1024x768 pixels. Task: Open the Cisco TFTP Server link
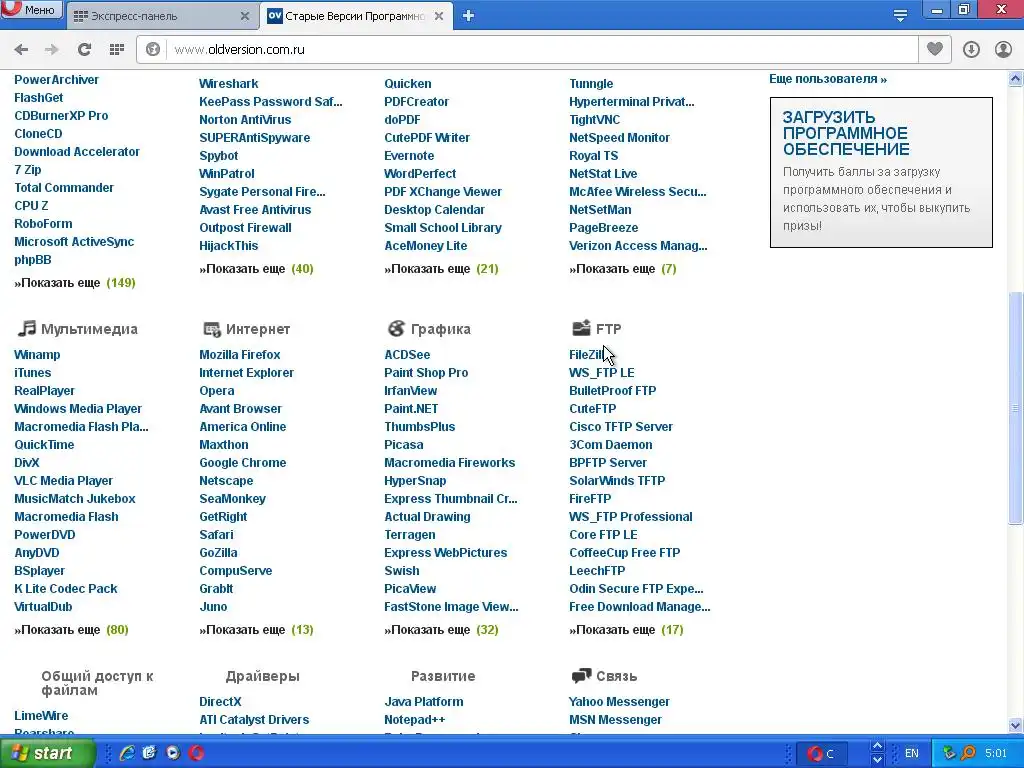click(620, 427)
